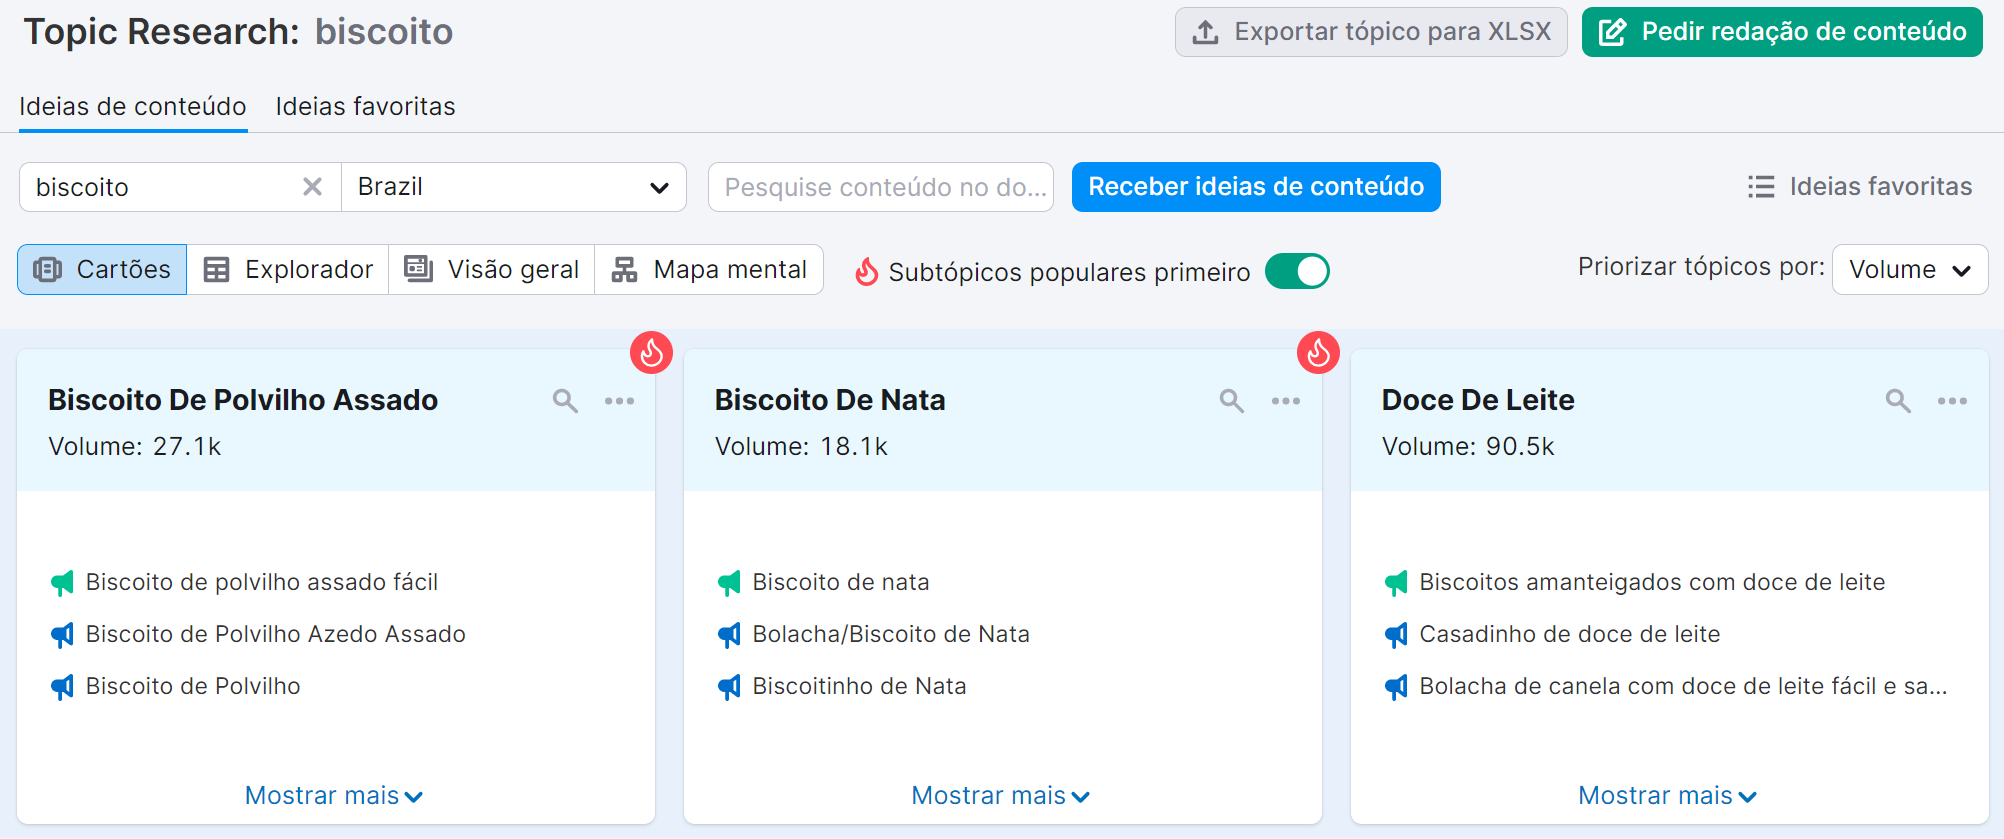
Task: Switch to Ideias favoritas tab
Action: (365, 106)
